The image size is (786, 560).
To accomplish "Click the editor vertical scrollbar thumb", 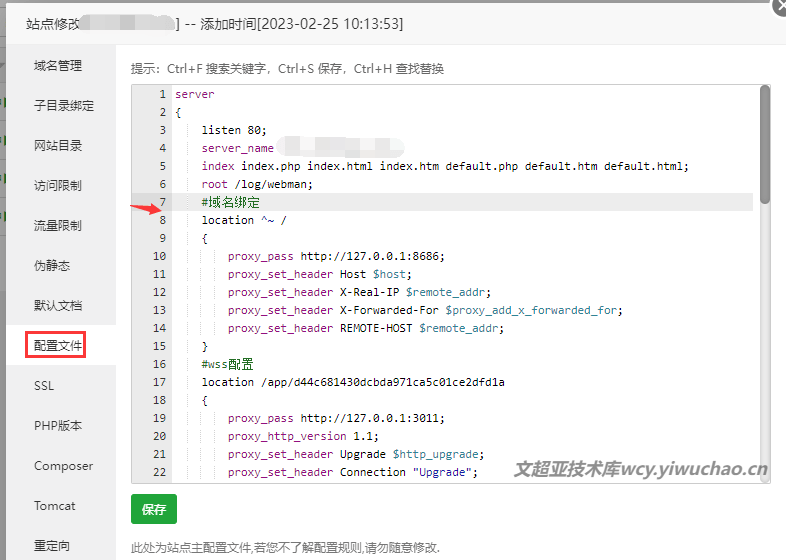I will coord(765,145).
